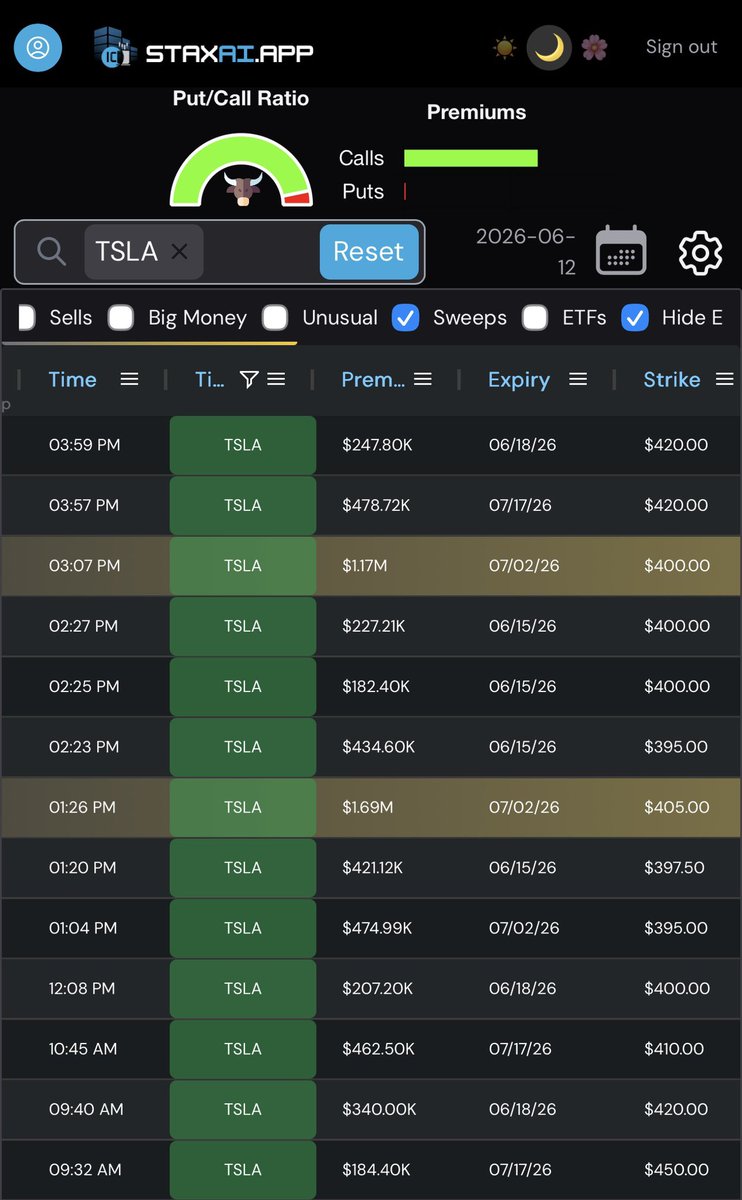Click the 02:27 PM time cell
The image size is (742, 1200).
[x=84, y=626]
